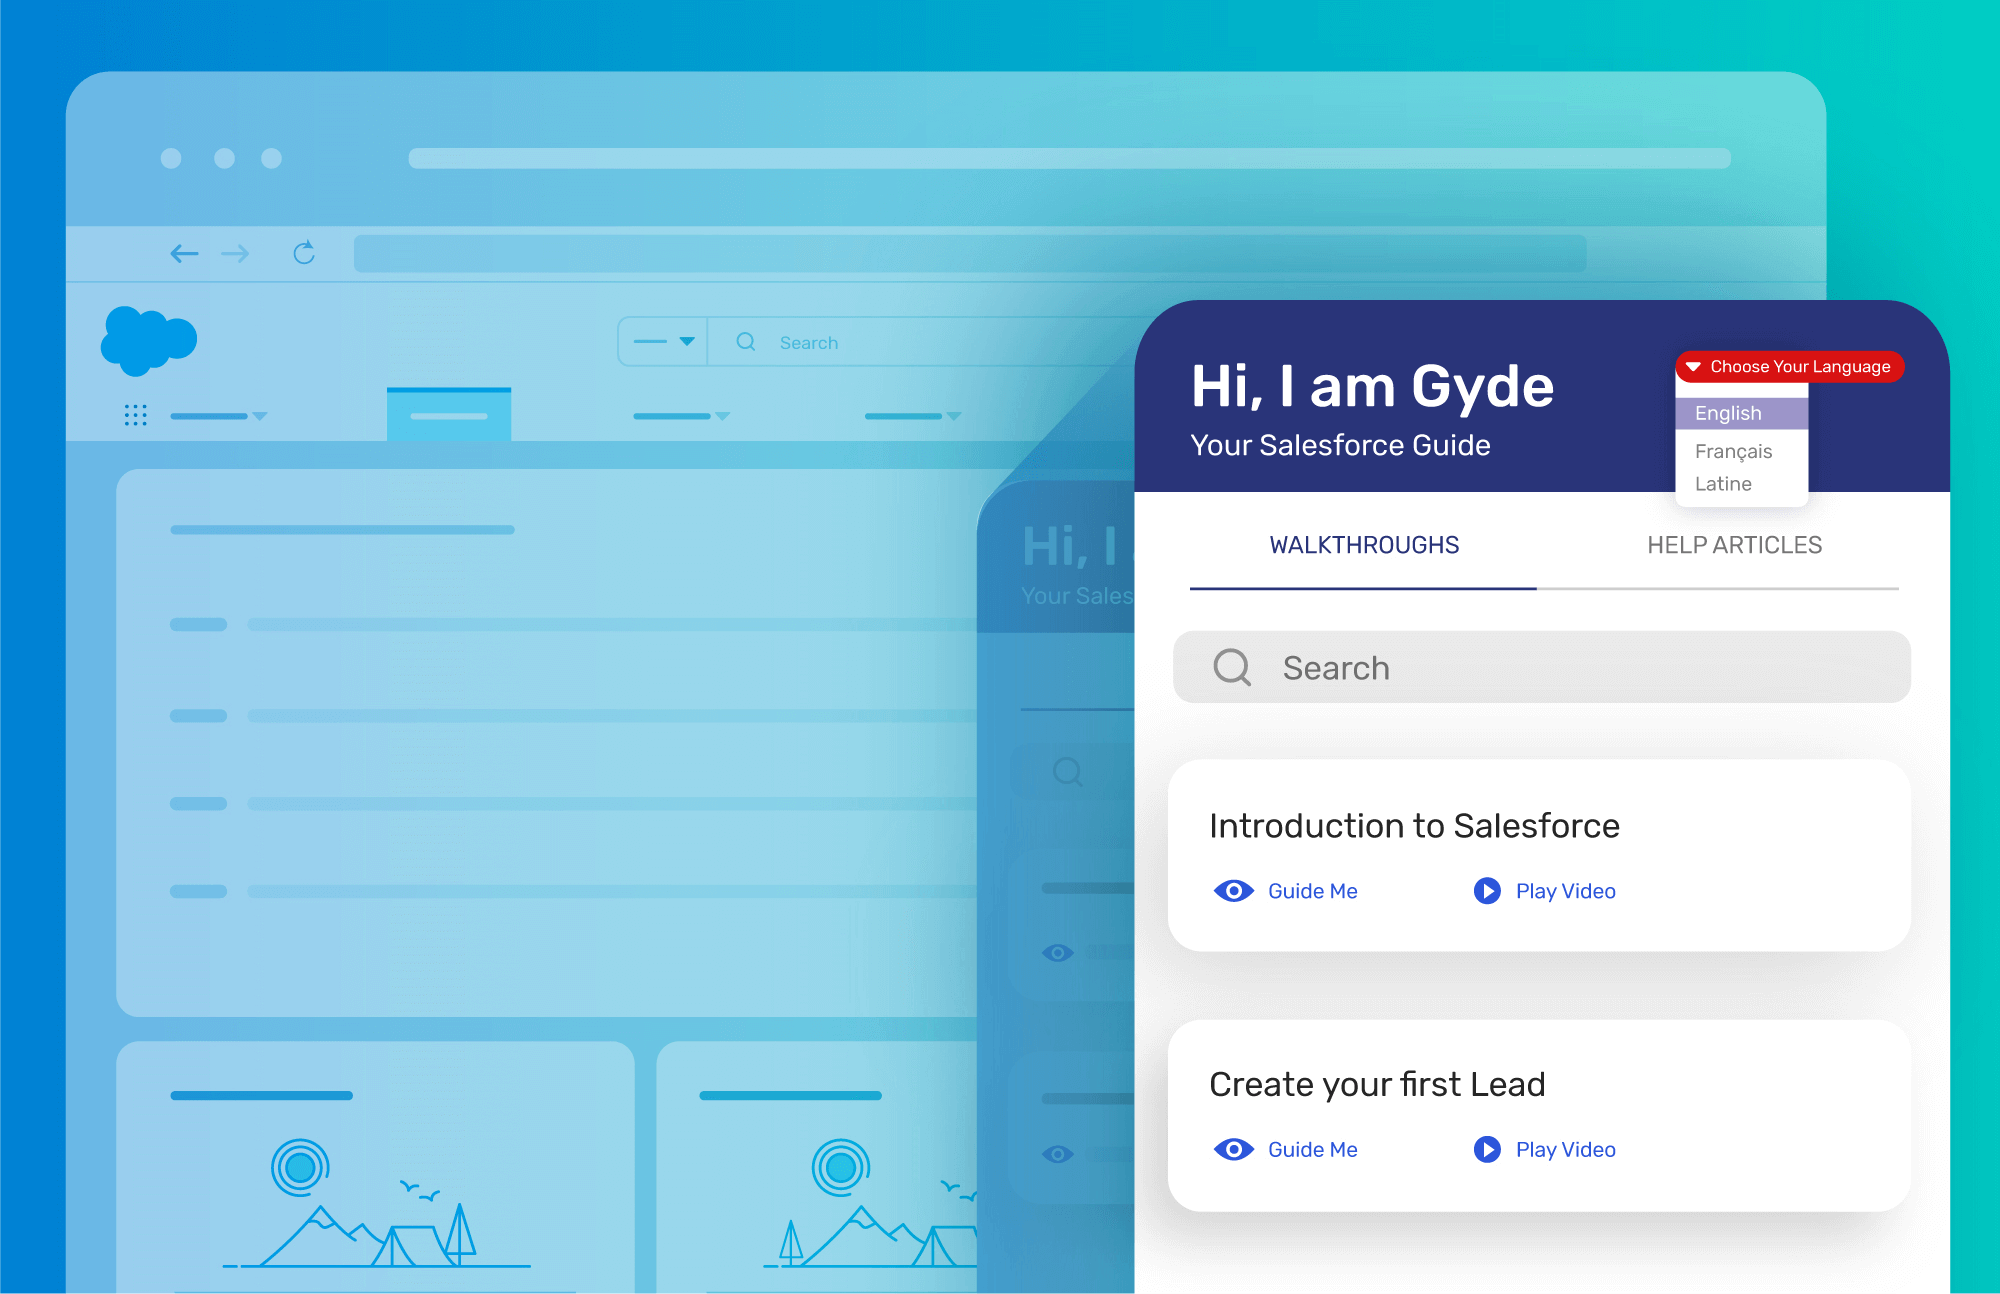This screenshot has width=2000, height=1294.
Task: Switch to the Help Articles tab
Action: coord(1732,545)
